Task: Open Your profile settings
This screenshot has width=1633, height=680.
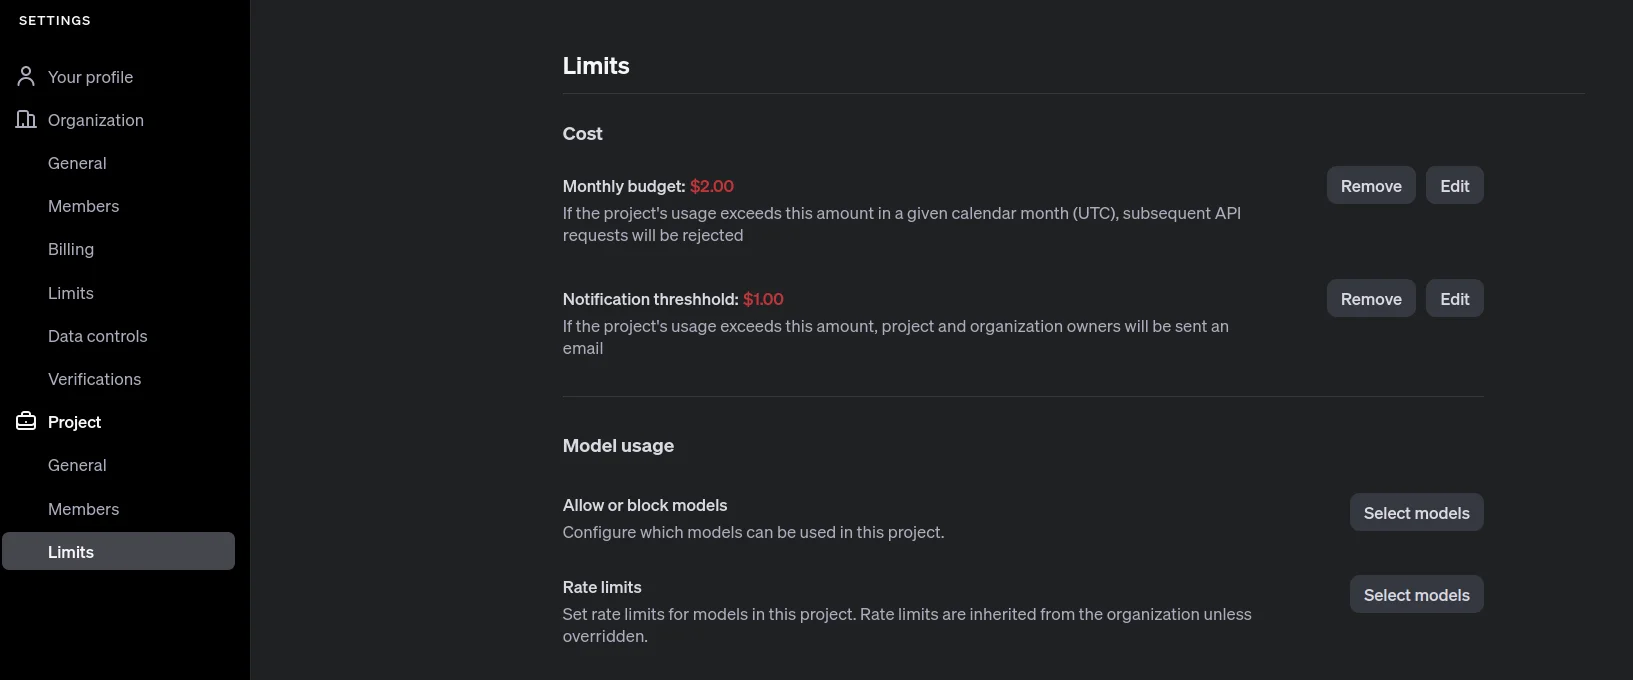Action: 90,77
